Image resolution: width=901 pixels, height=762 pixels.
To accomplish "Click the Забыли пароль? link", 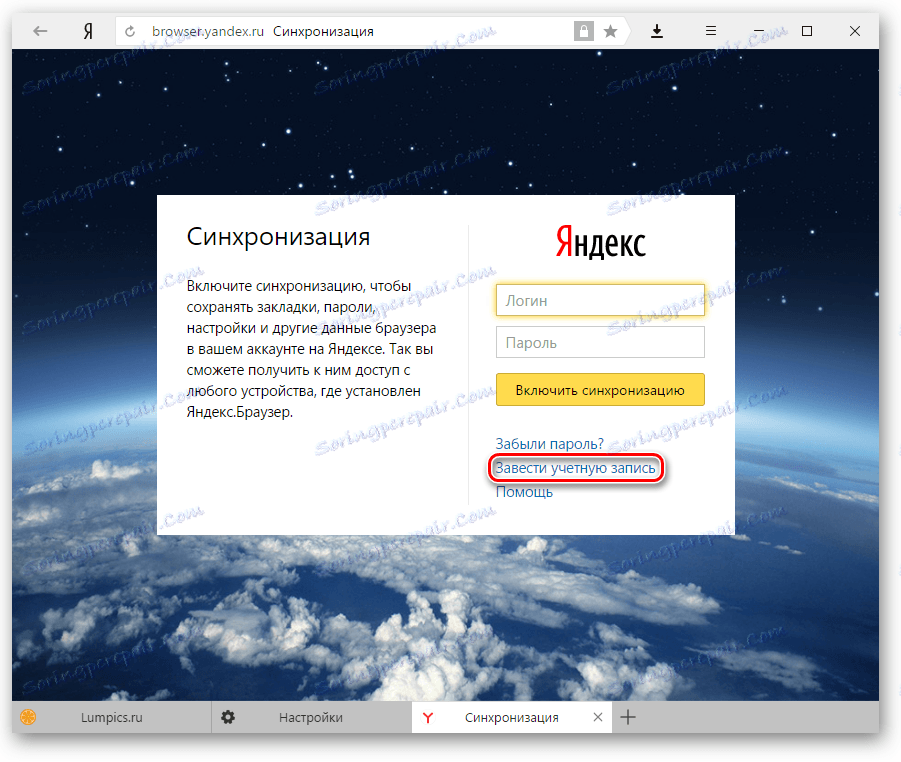I will click(x=549, y=442).
